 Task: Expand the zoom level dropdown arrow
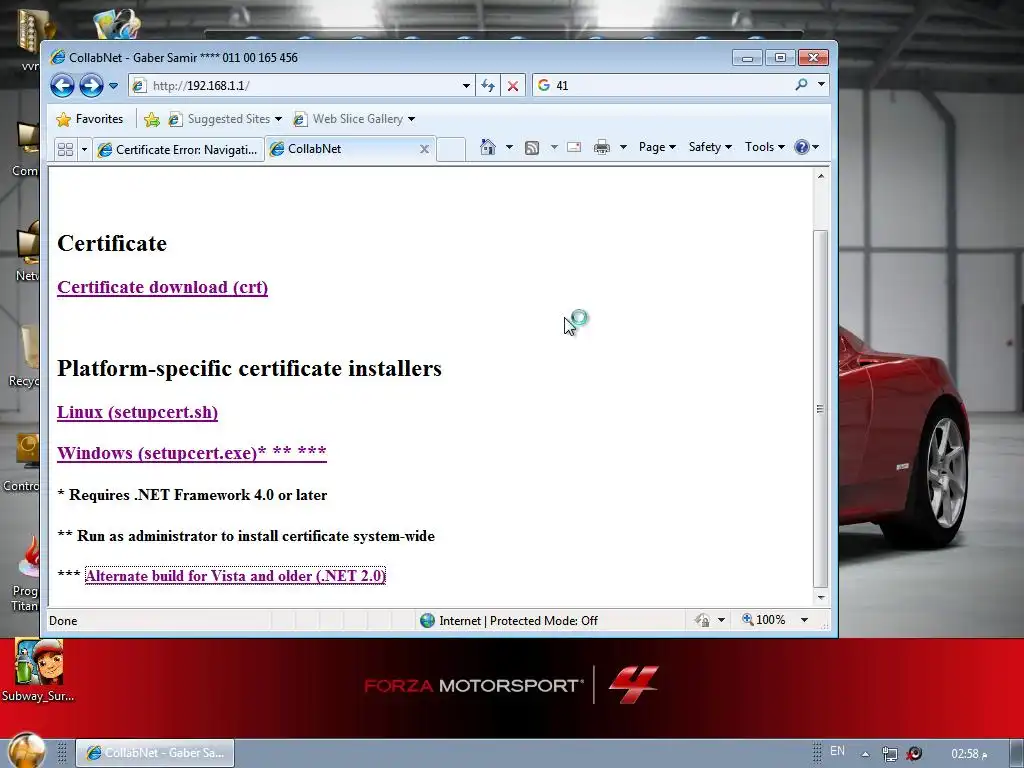805,620
